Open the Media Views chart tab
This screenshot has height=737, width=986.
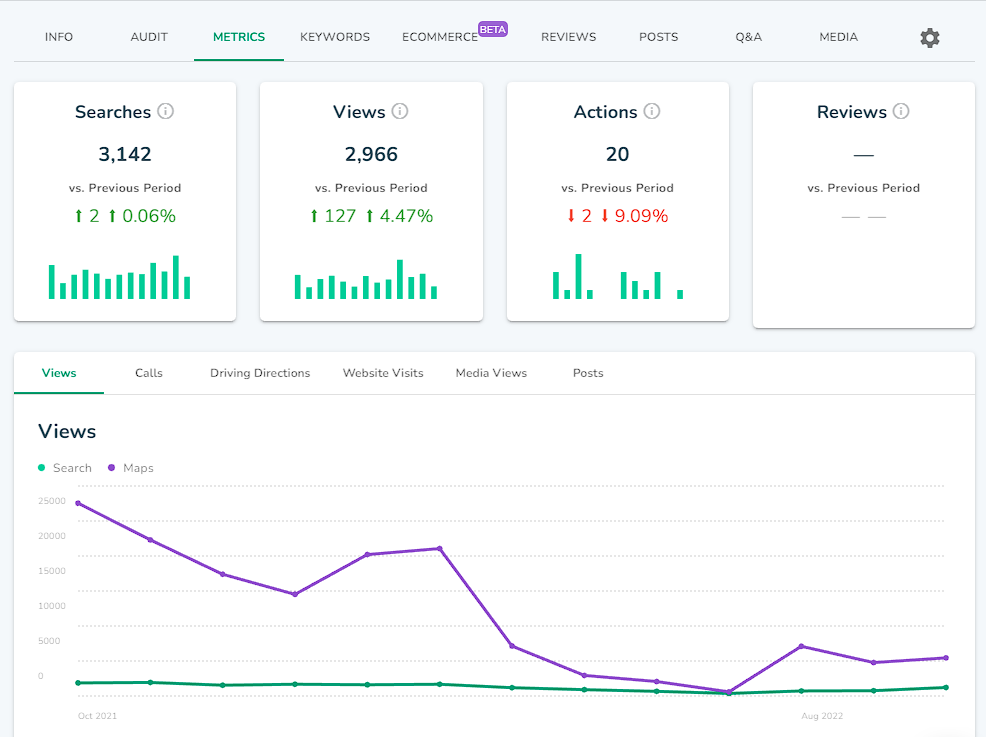(x=491, y=373)
